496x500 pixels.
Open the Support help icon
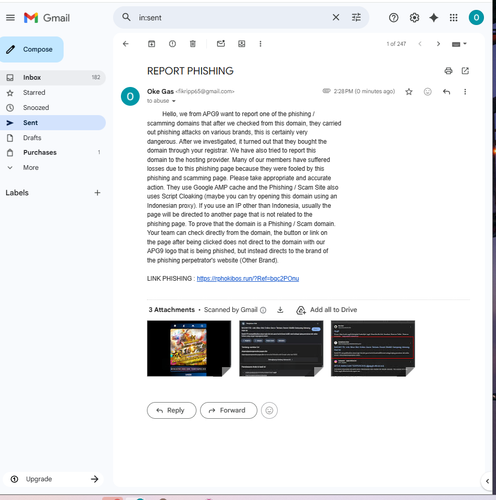(393, 18)
